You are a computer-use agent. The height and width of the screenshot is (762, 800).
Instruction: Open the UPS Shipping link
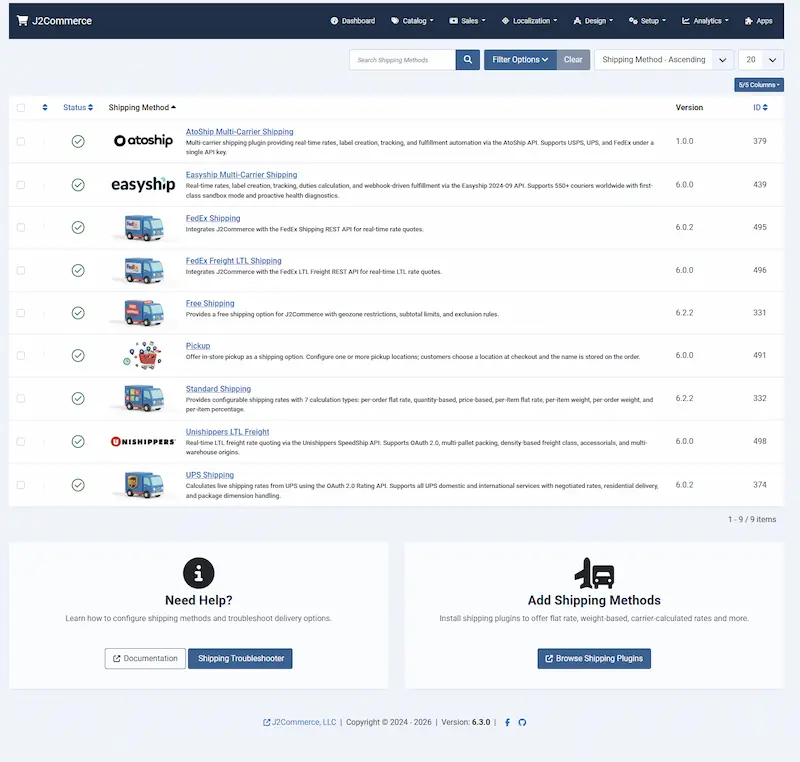[210, 475]
